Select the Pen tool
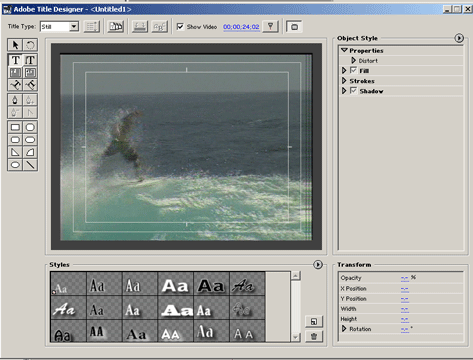Viewport: 473px width, 360px height. point(15,100)
